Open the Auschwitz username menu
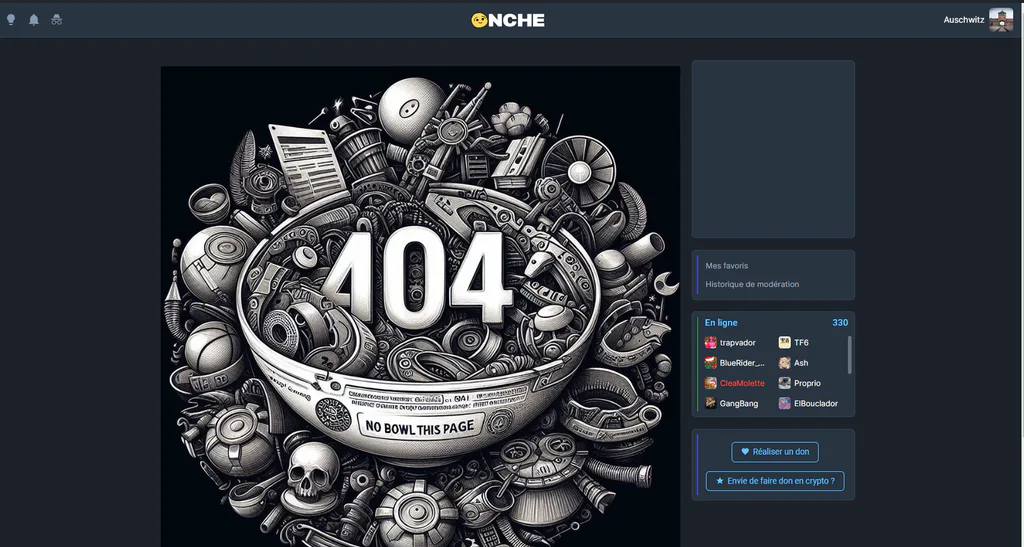The width and height of the screenshot is (1024, 547). coord(963,20)
